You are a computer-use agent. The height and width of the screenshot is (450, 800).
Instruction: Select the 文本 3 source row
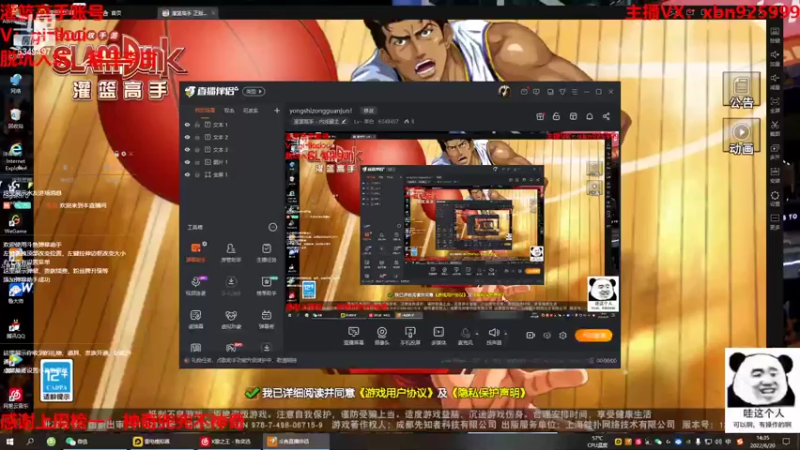pyautogui.click(x=232, y=149)
